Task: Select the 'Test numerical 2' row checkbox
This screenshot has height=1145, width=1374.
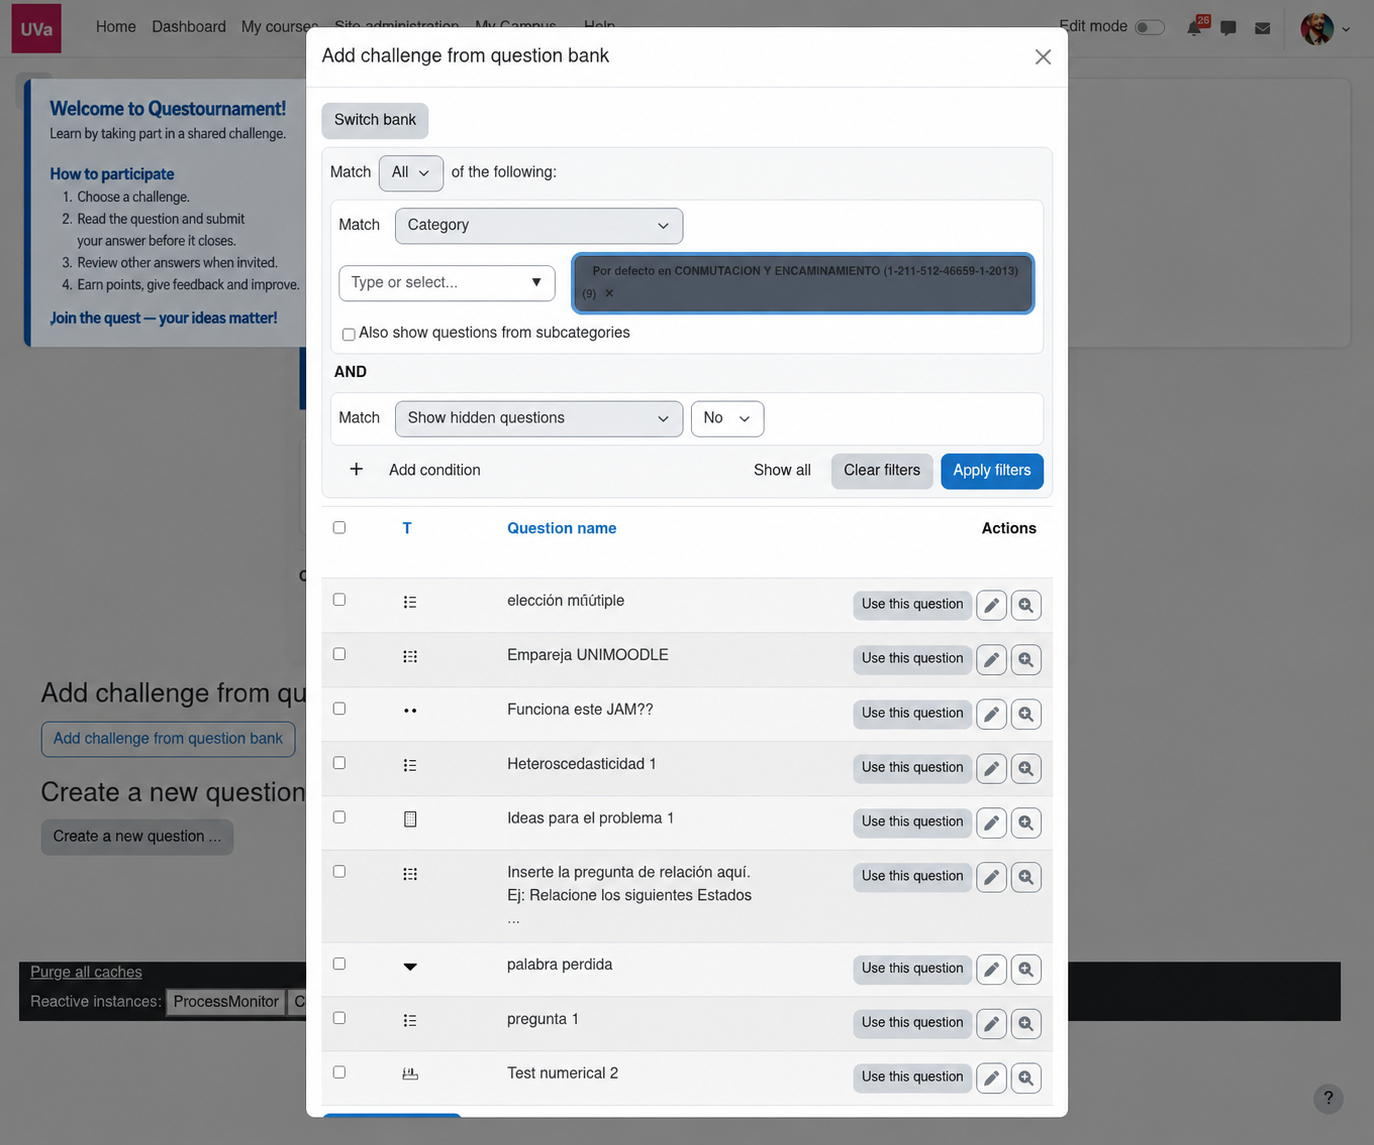Action: (x=339, y=1072)
